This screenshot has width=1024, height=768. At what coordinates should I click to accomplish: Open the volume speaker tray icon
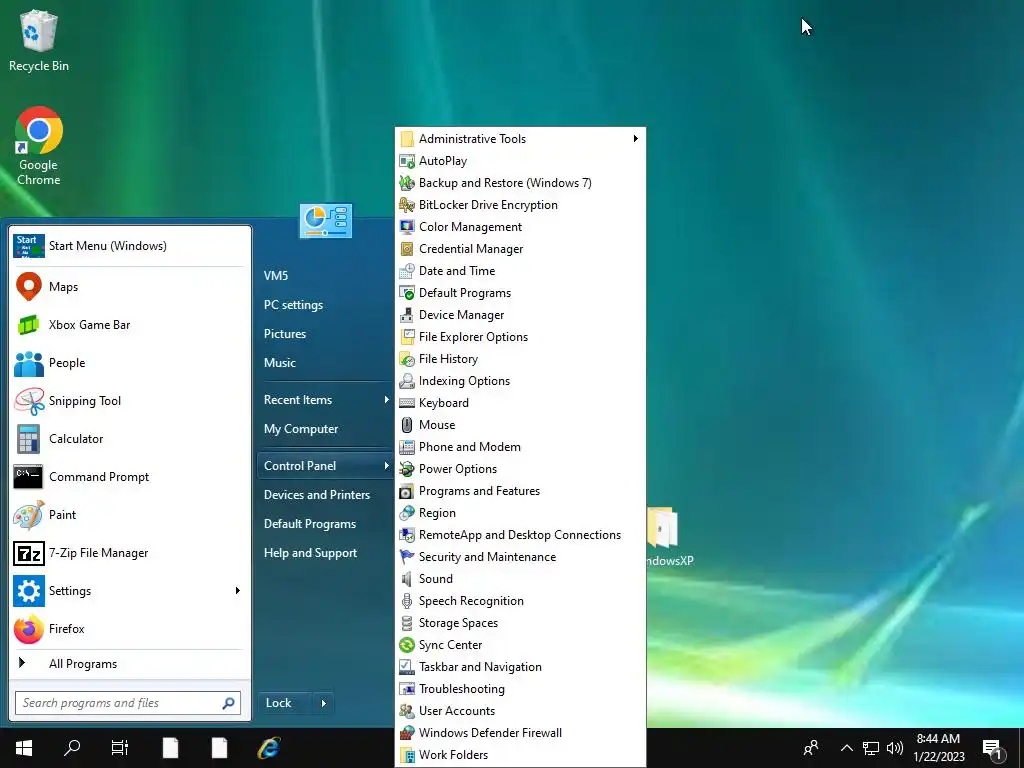tap(895, 748)
